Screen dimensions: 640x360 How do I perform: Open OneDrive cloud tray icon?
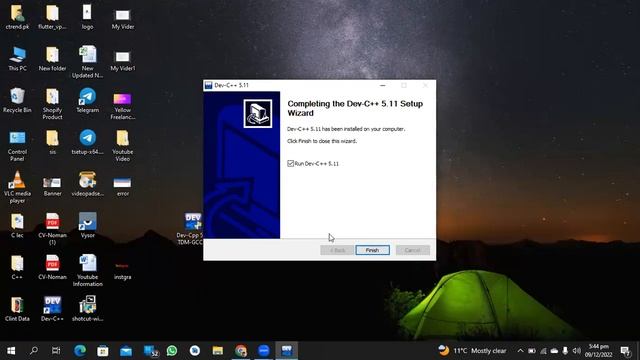click(x=554, y=351)
